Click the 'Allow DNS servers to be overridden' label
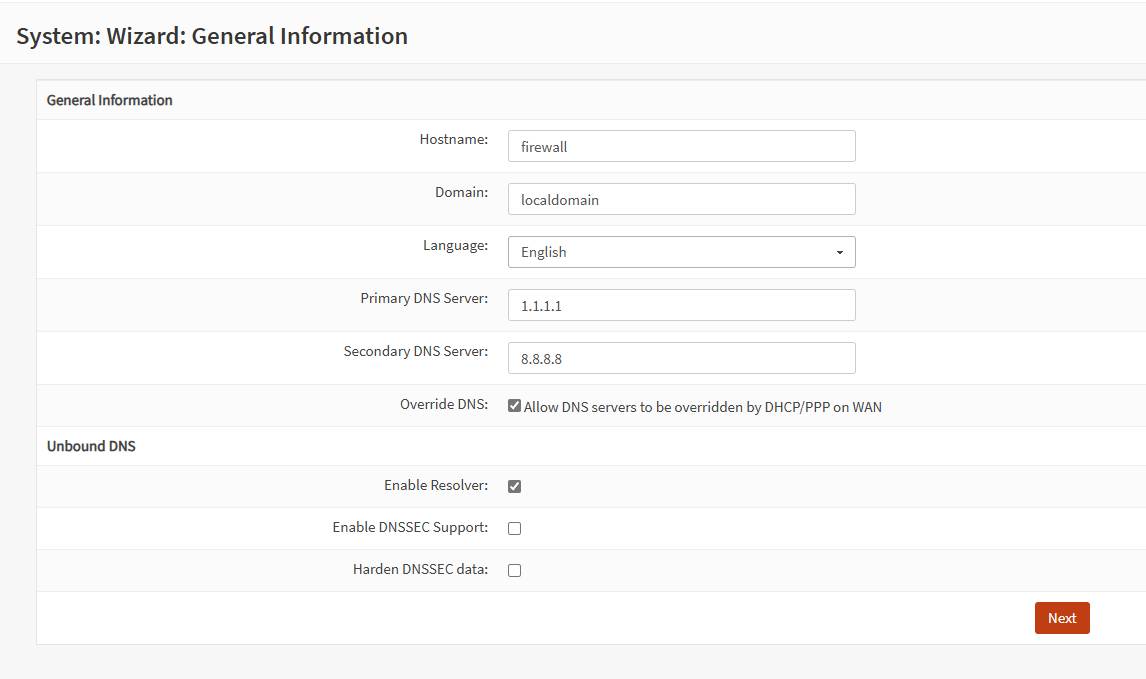 pyautogui.click(x=702, y=407)
